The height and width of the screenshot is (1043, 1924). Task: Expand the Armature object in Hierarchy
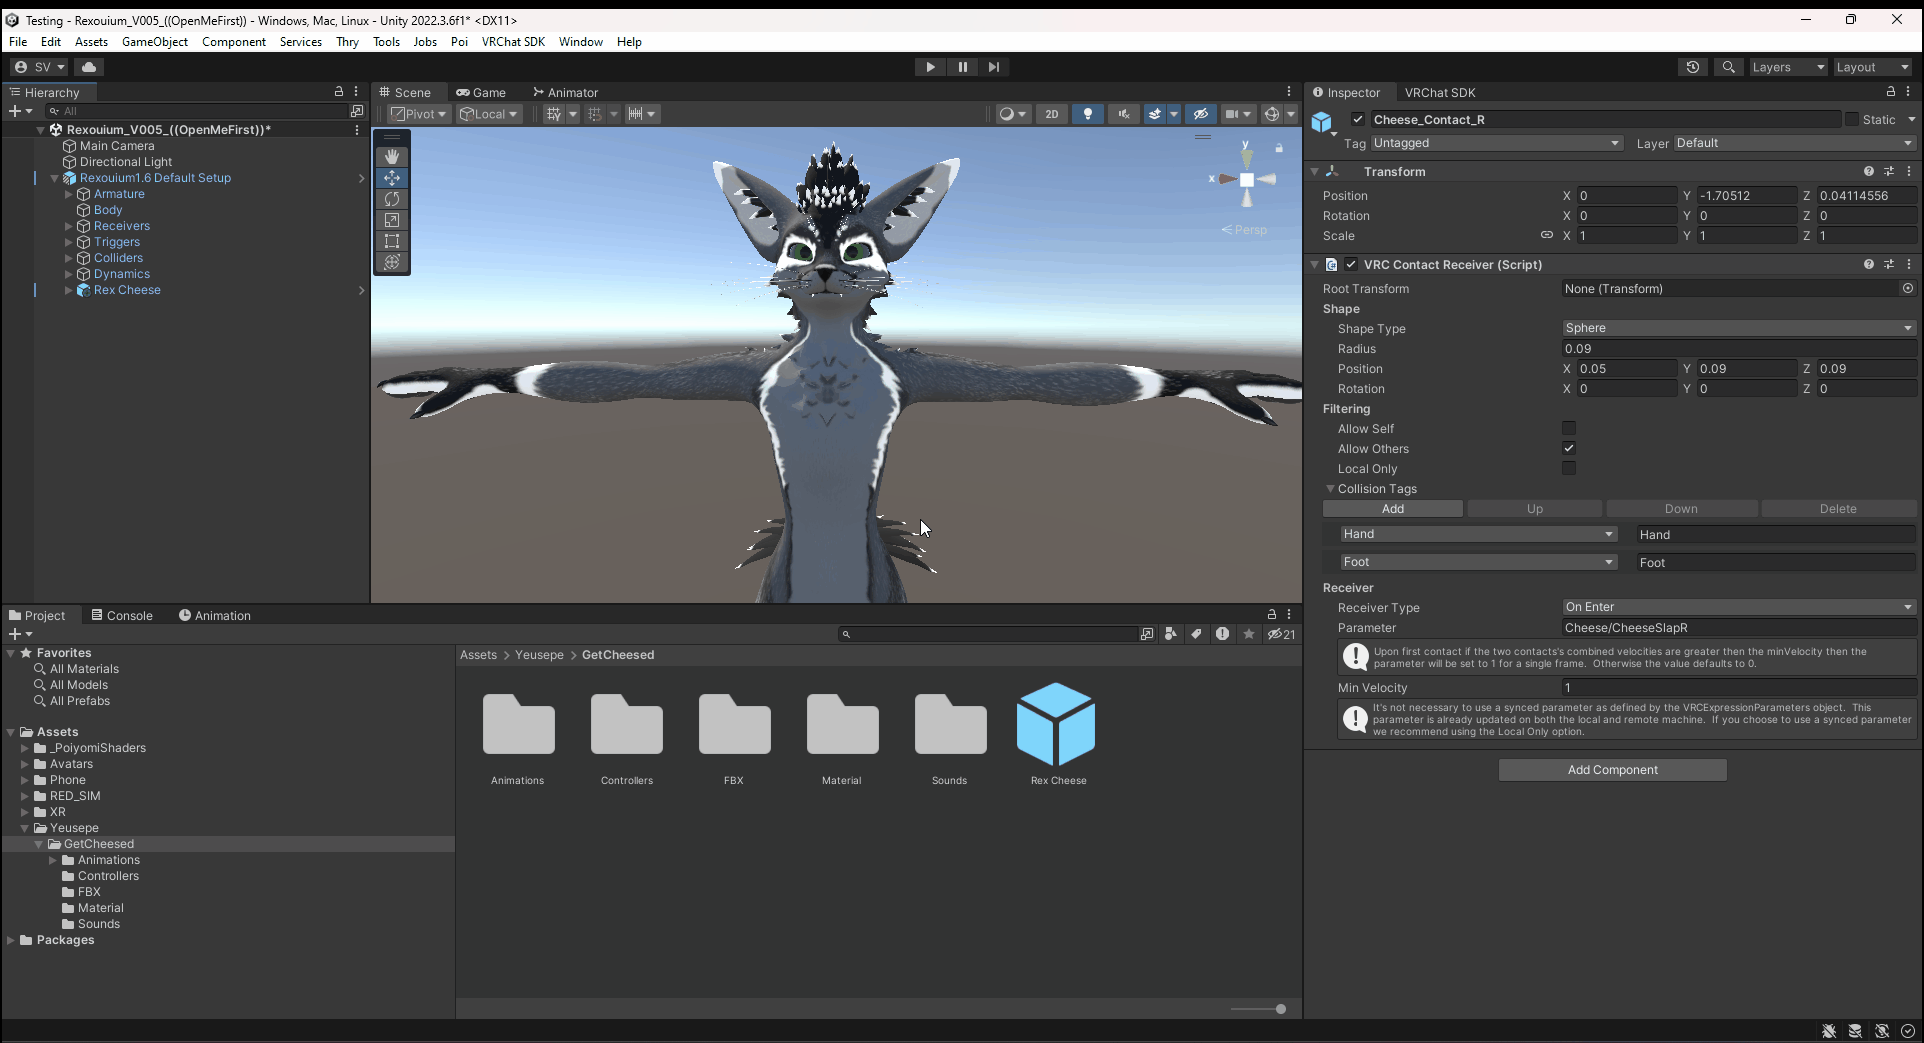coord(69,194)
